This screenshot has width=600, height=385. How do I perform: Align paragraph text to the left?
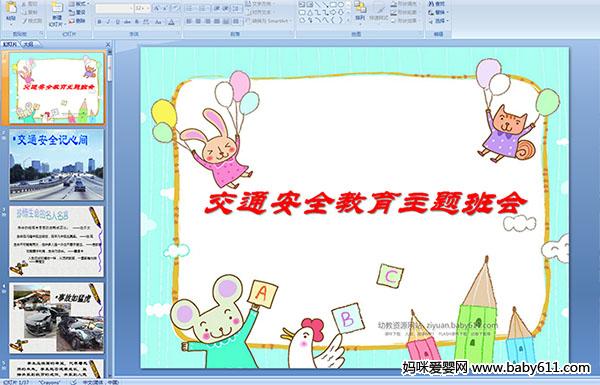coord(189,21)
